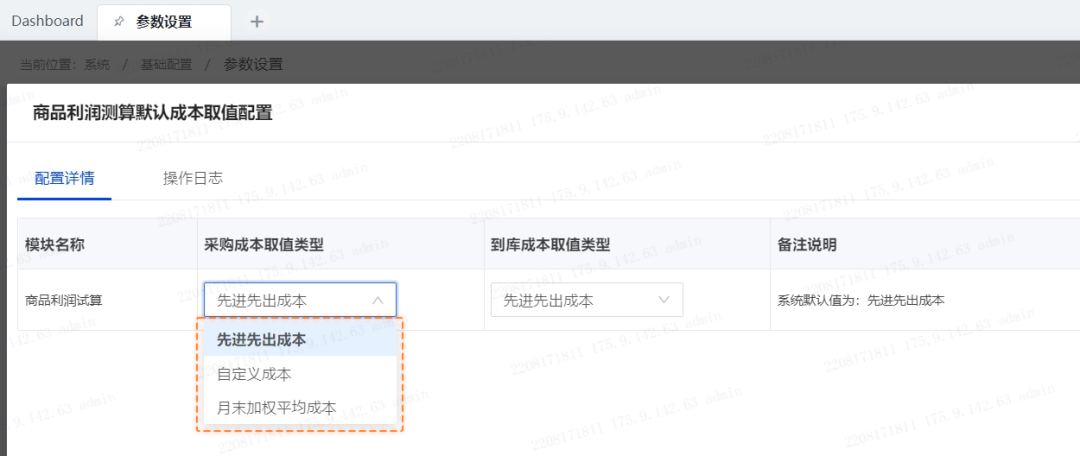Image resolution: width=1080 pixels, height=456 pixels.
Task: Click the 到库成本取值类型 column header
Action: coord(550,244)
